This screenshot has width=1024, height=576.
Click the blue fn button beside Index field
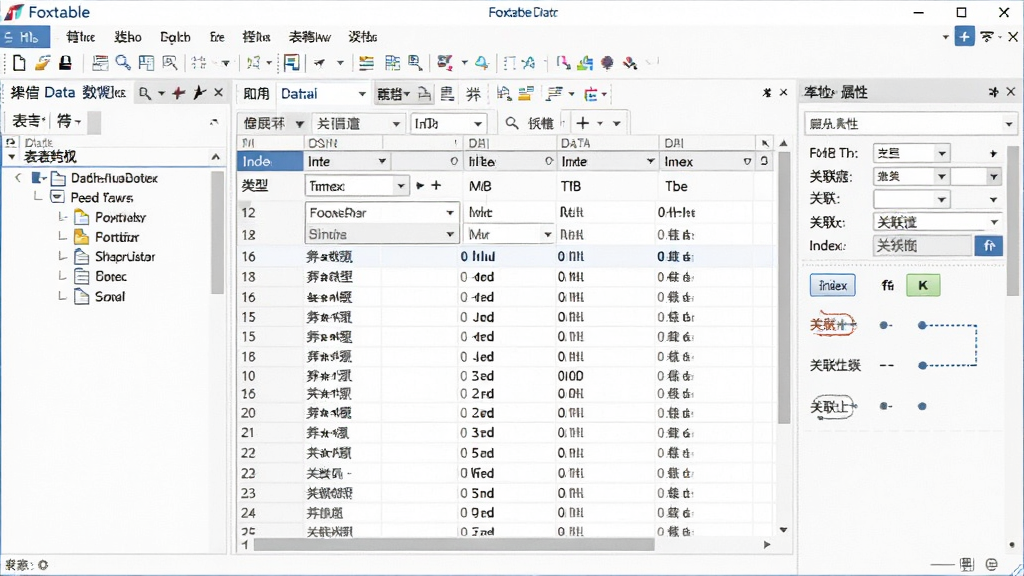tap(988, 246)
